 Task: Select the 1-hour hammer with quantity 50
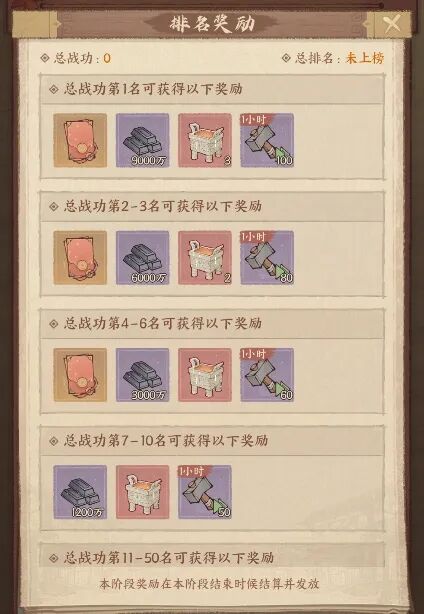(x=205, y=492)
